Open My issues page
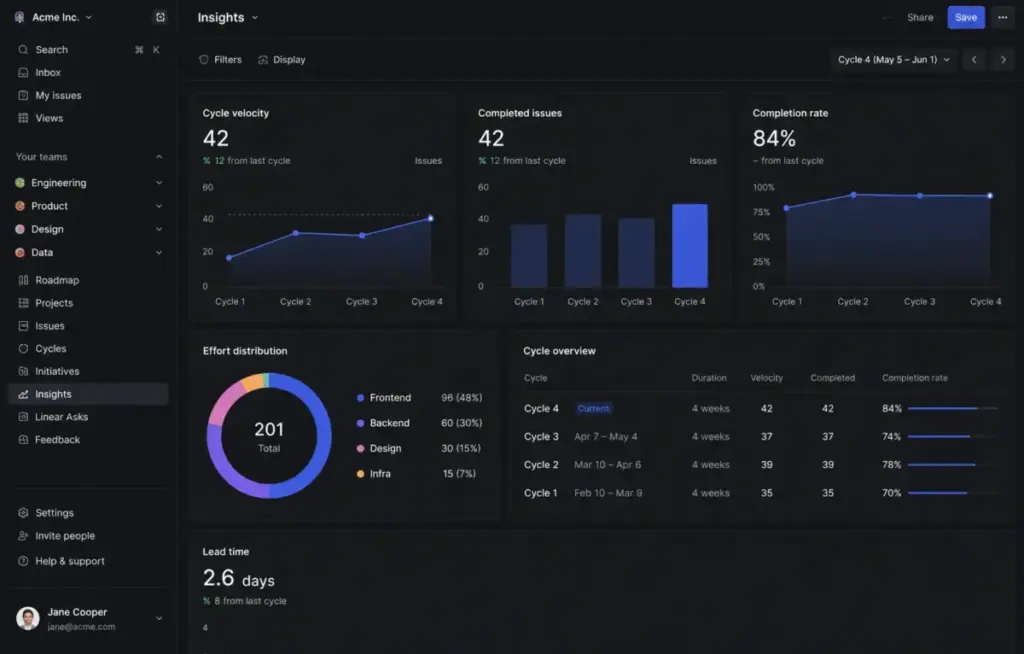The height and width of the screenshot is (654, 1024). point(89,95)
